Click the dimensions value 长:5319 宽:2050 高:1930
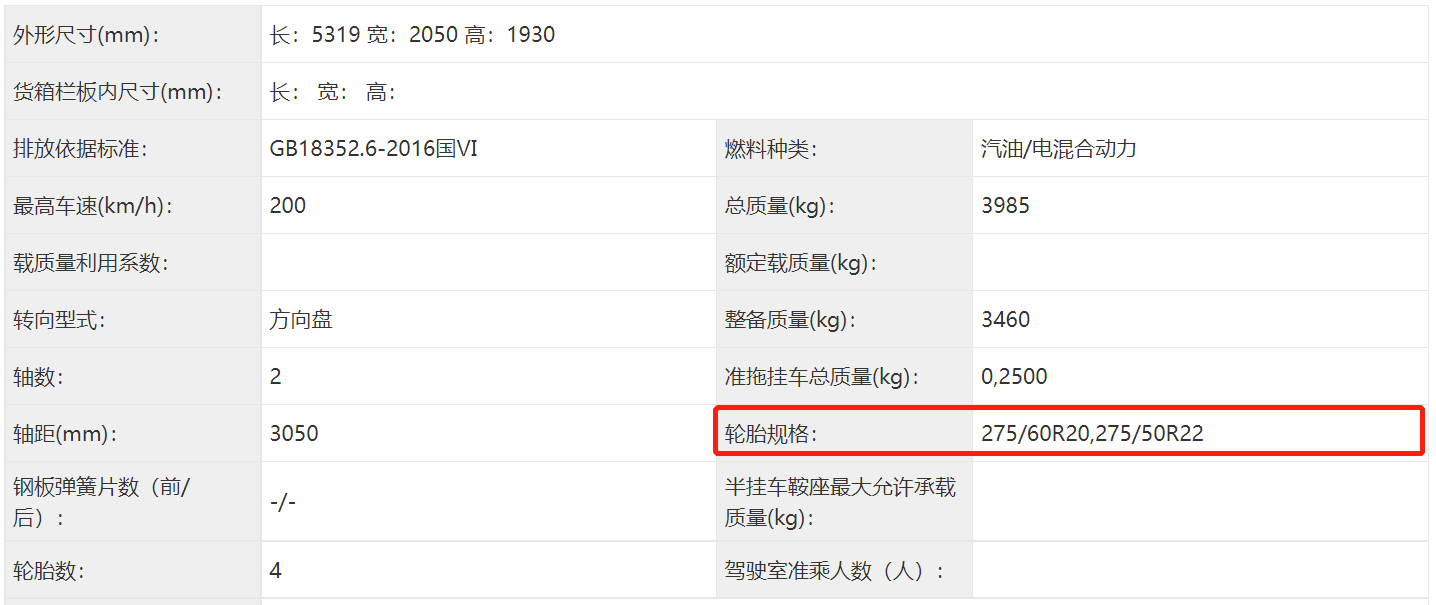This screenshot has width=1436, height=605. [x=412, y=35]
